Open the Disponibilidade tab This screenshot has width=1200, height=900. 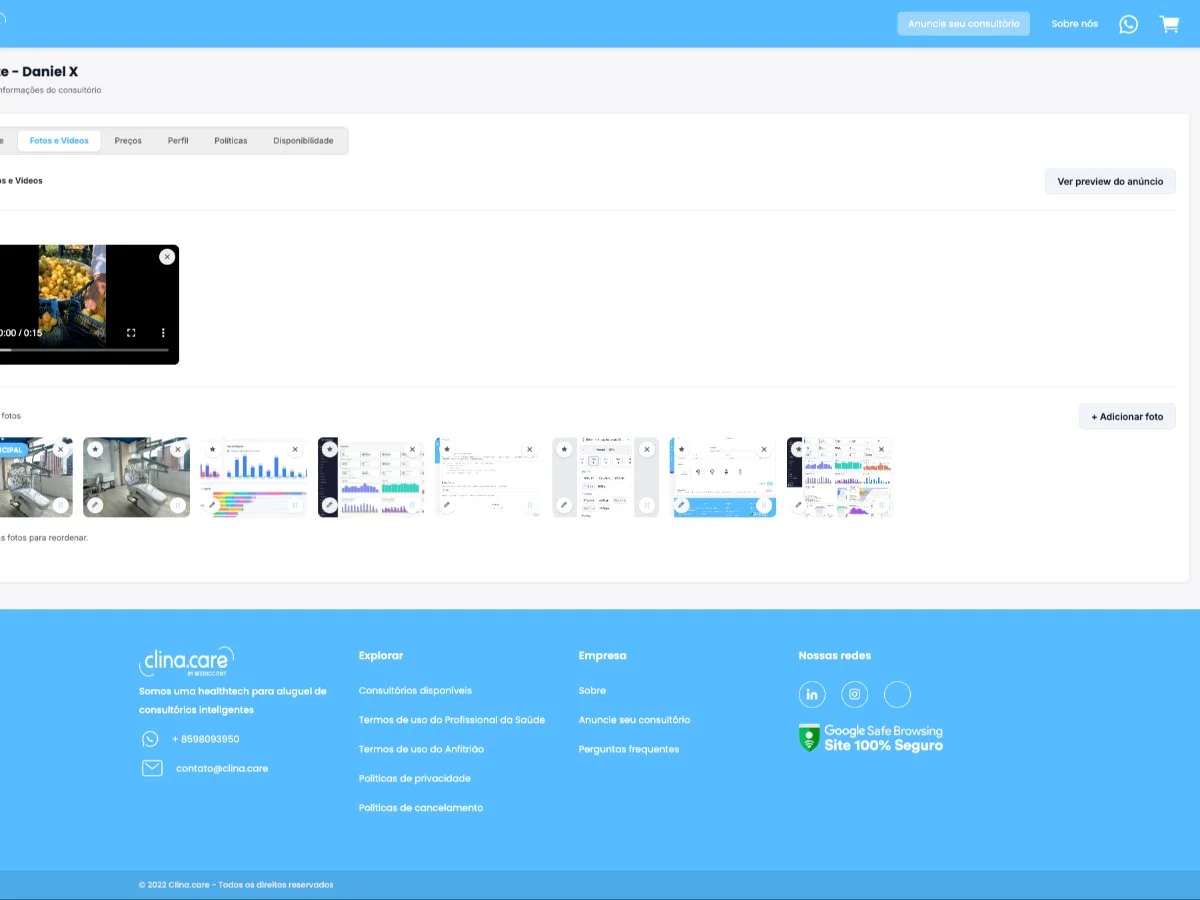303,141
